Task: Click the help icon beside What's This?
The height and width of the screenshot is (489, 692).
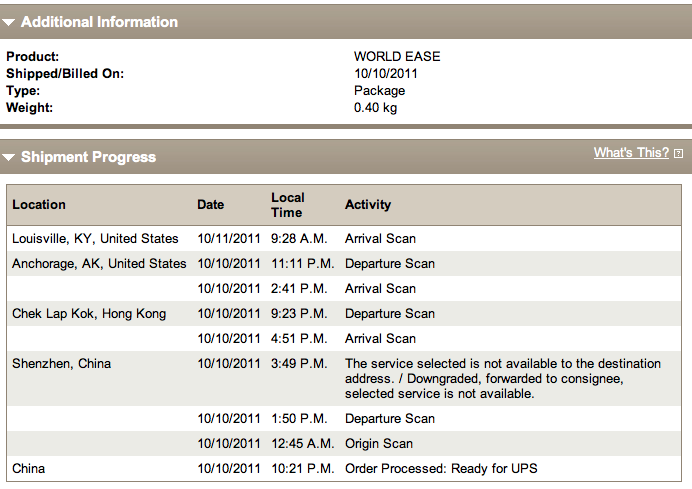Action: (x=679, y=153)
